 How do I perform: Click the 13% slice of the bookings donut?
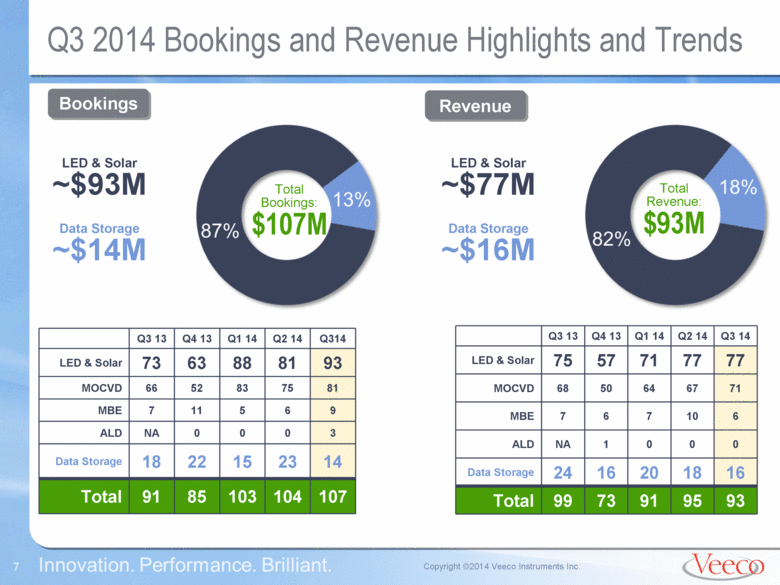352,200
